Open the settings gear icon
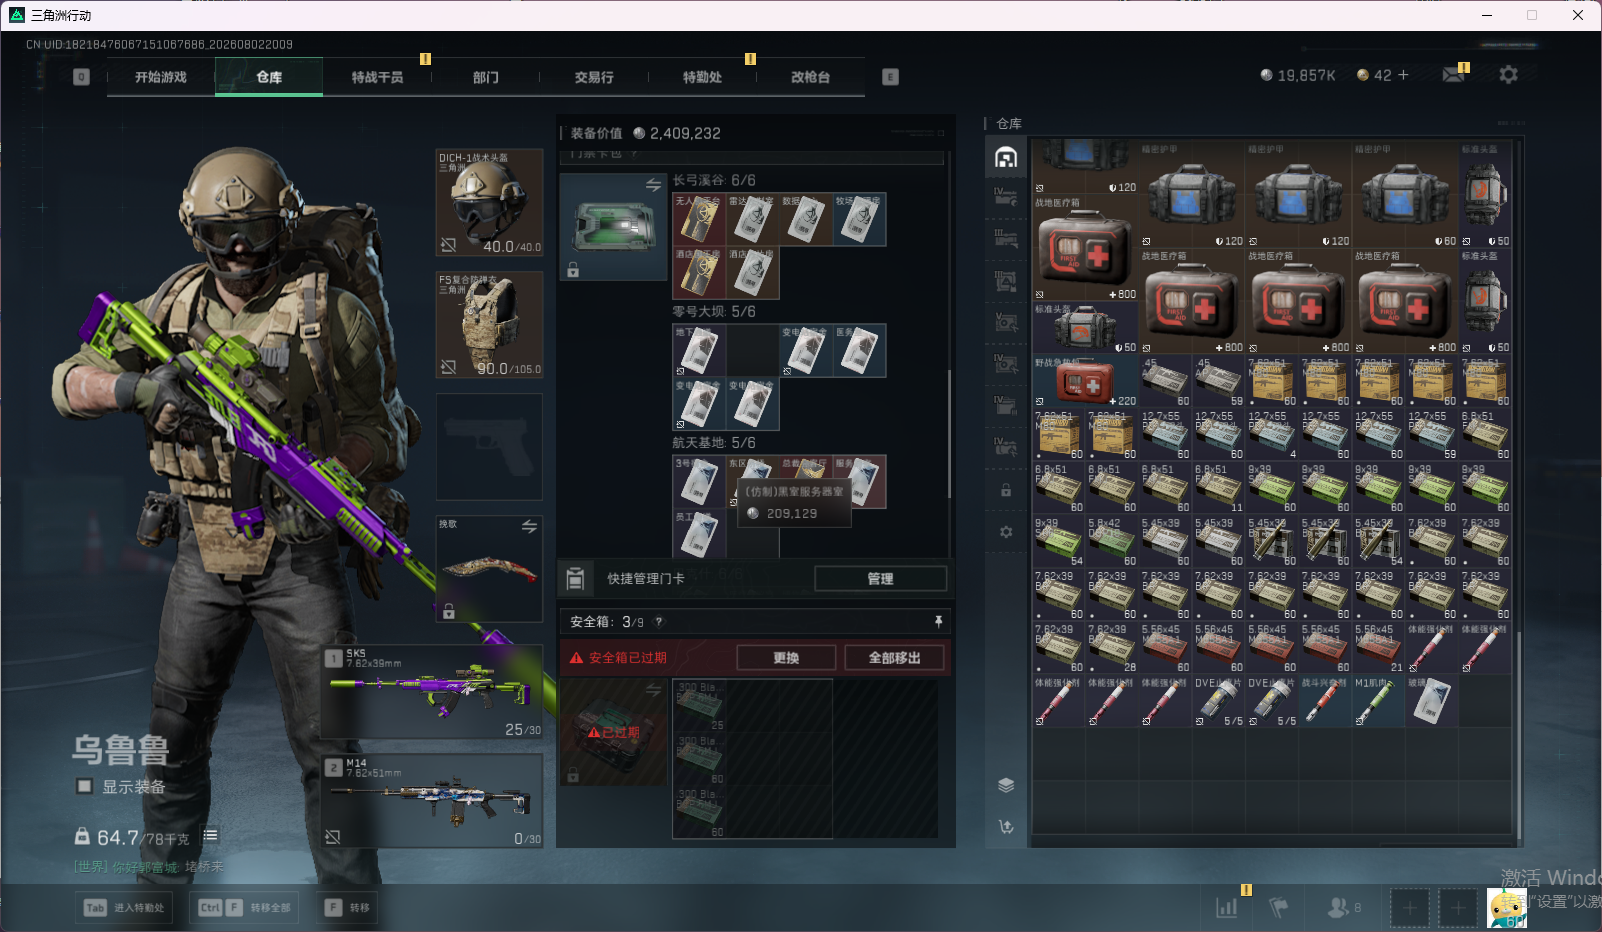Screen dimensions: 1602x932 (1508, 75)
